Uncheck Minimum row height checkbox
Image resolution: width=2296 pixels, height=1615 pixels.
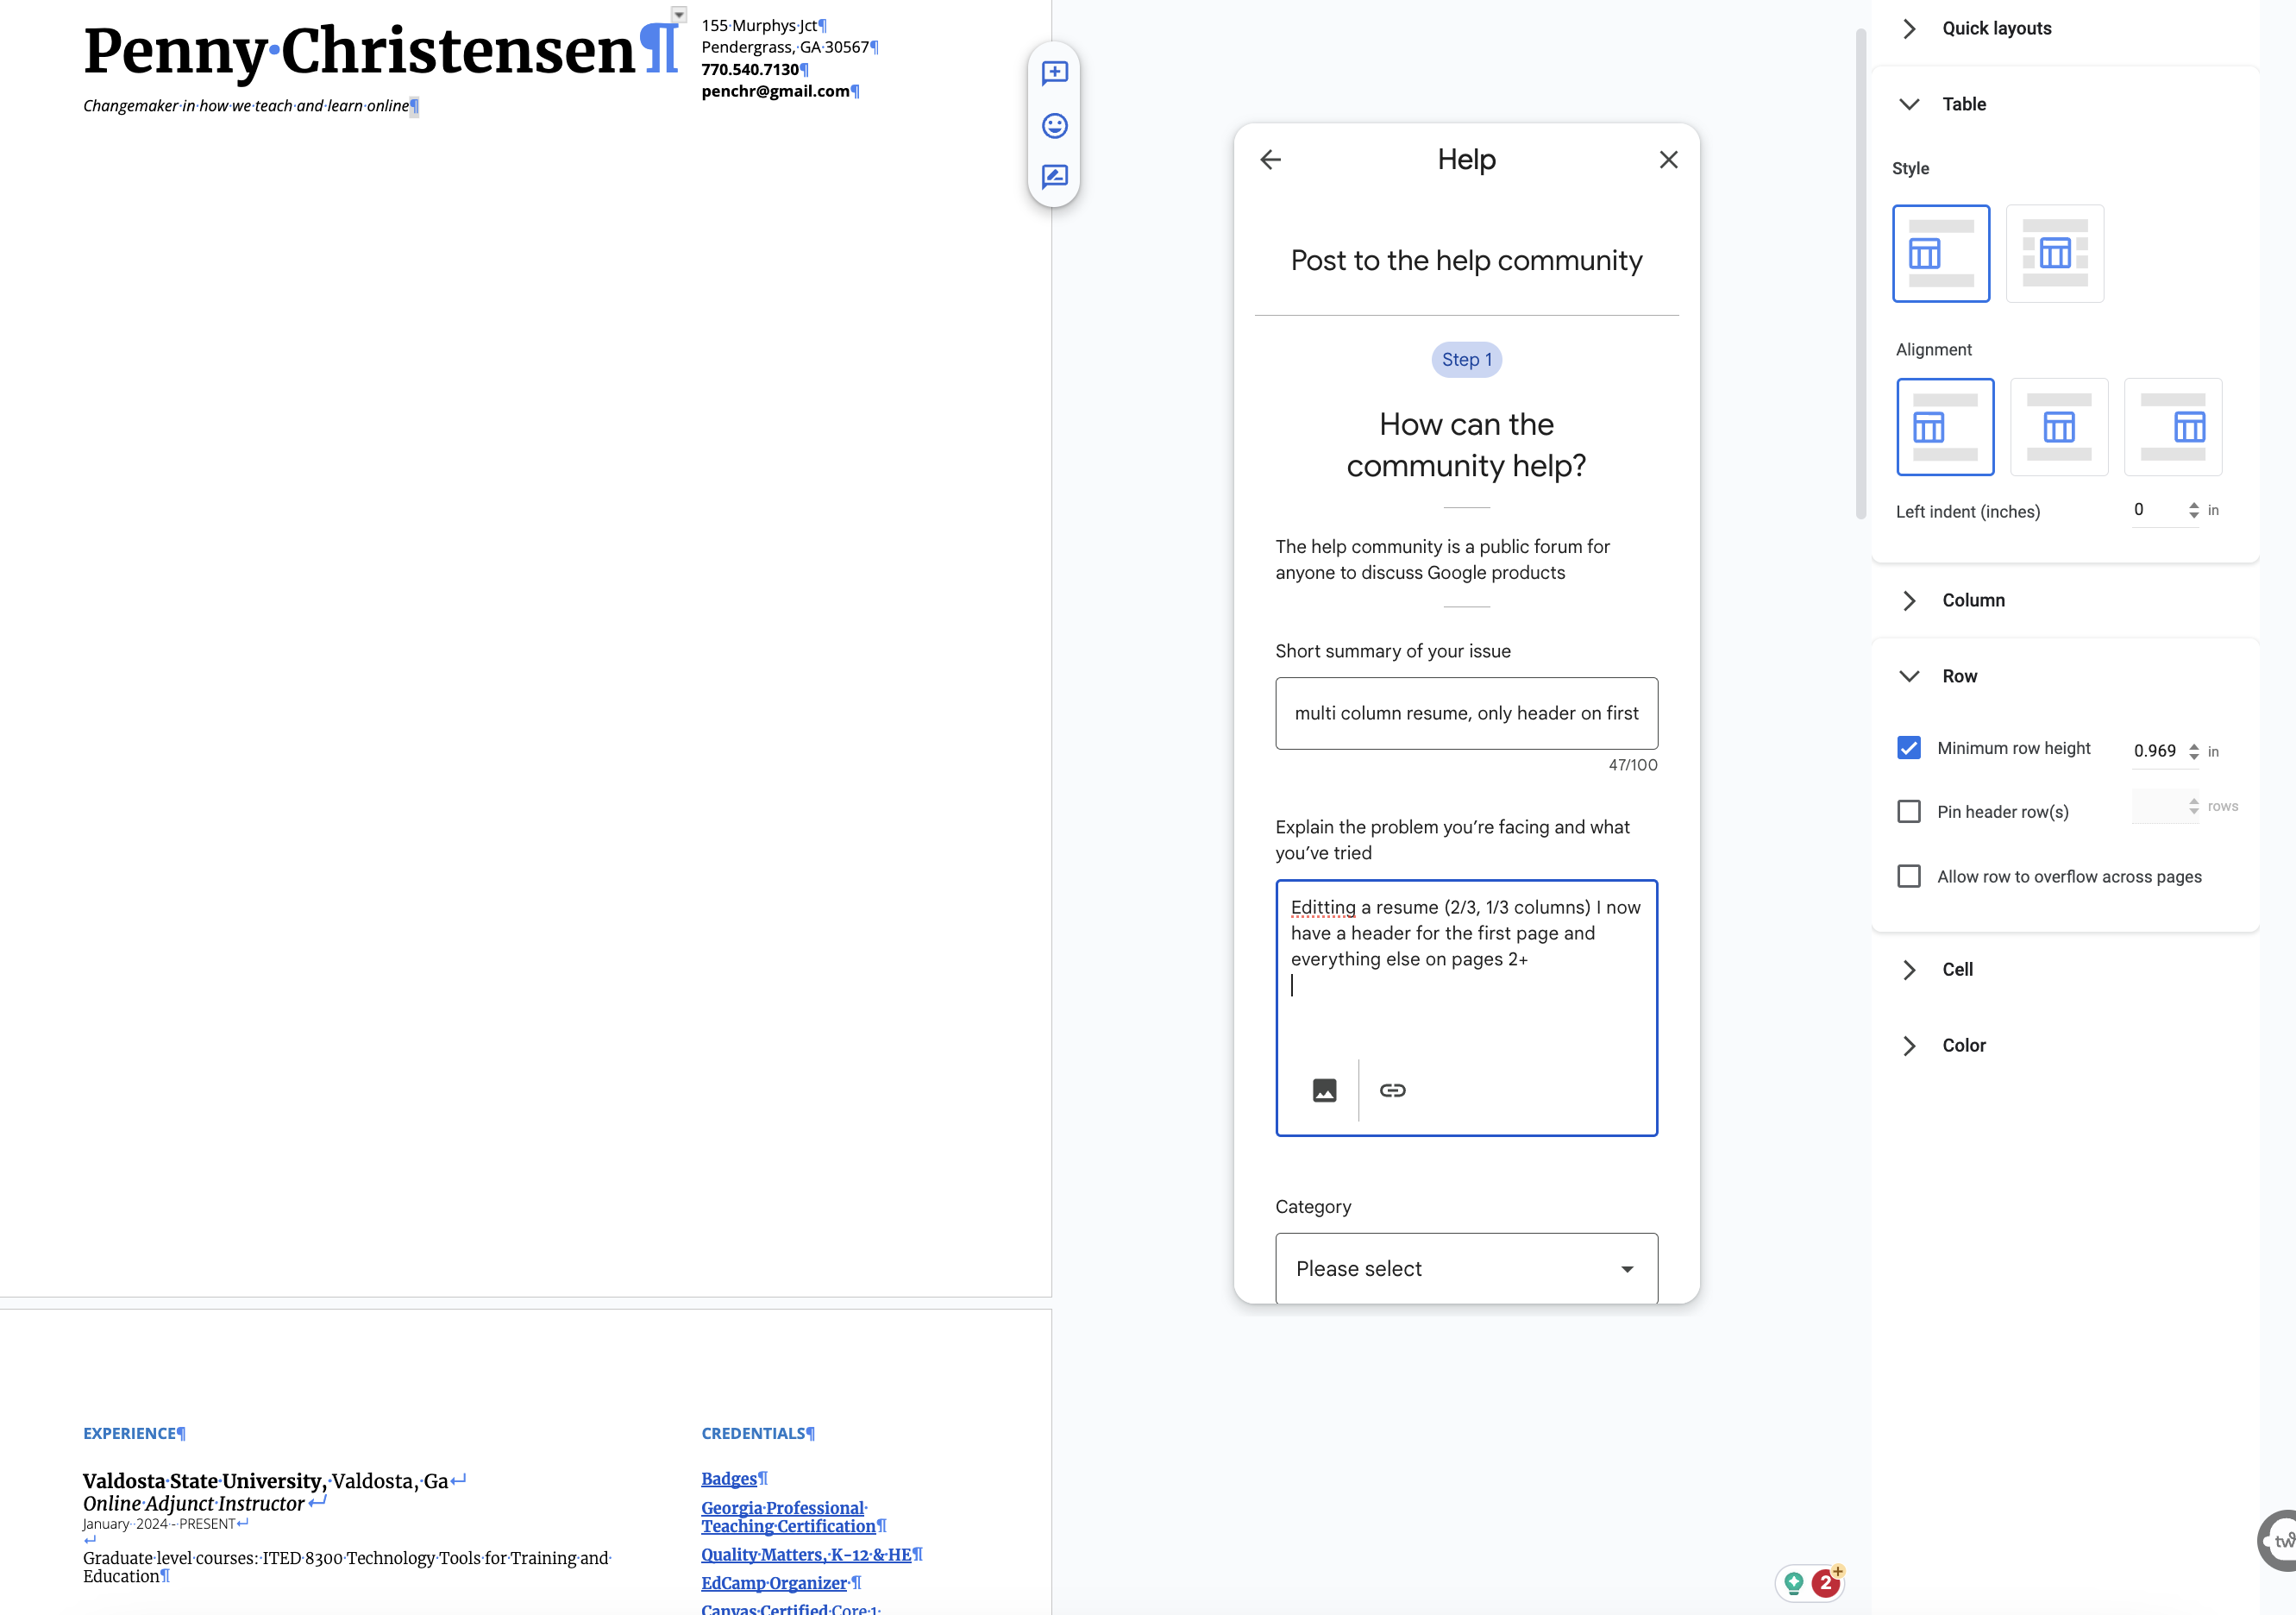point(1908,748)
